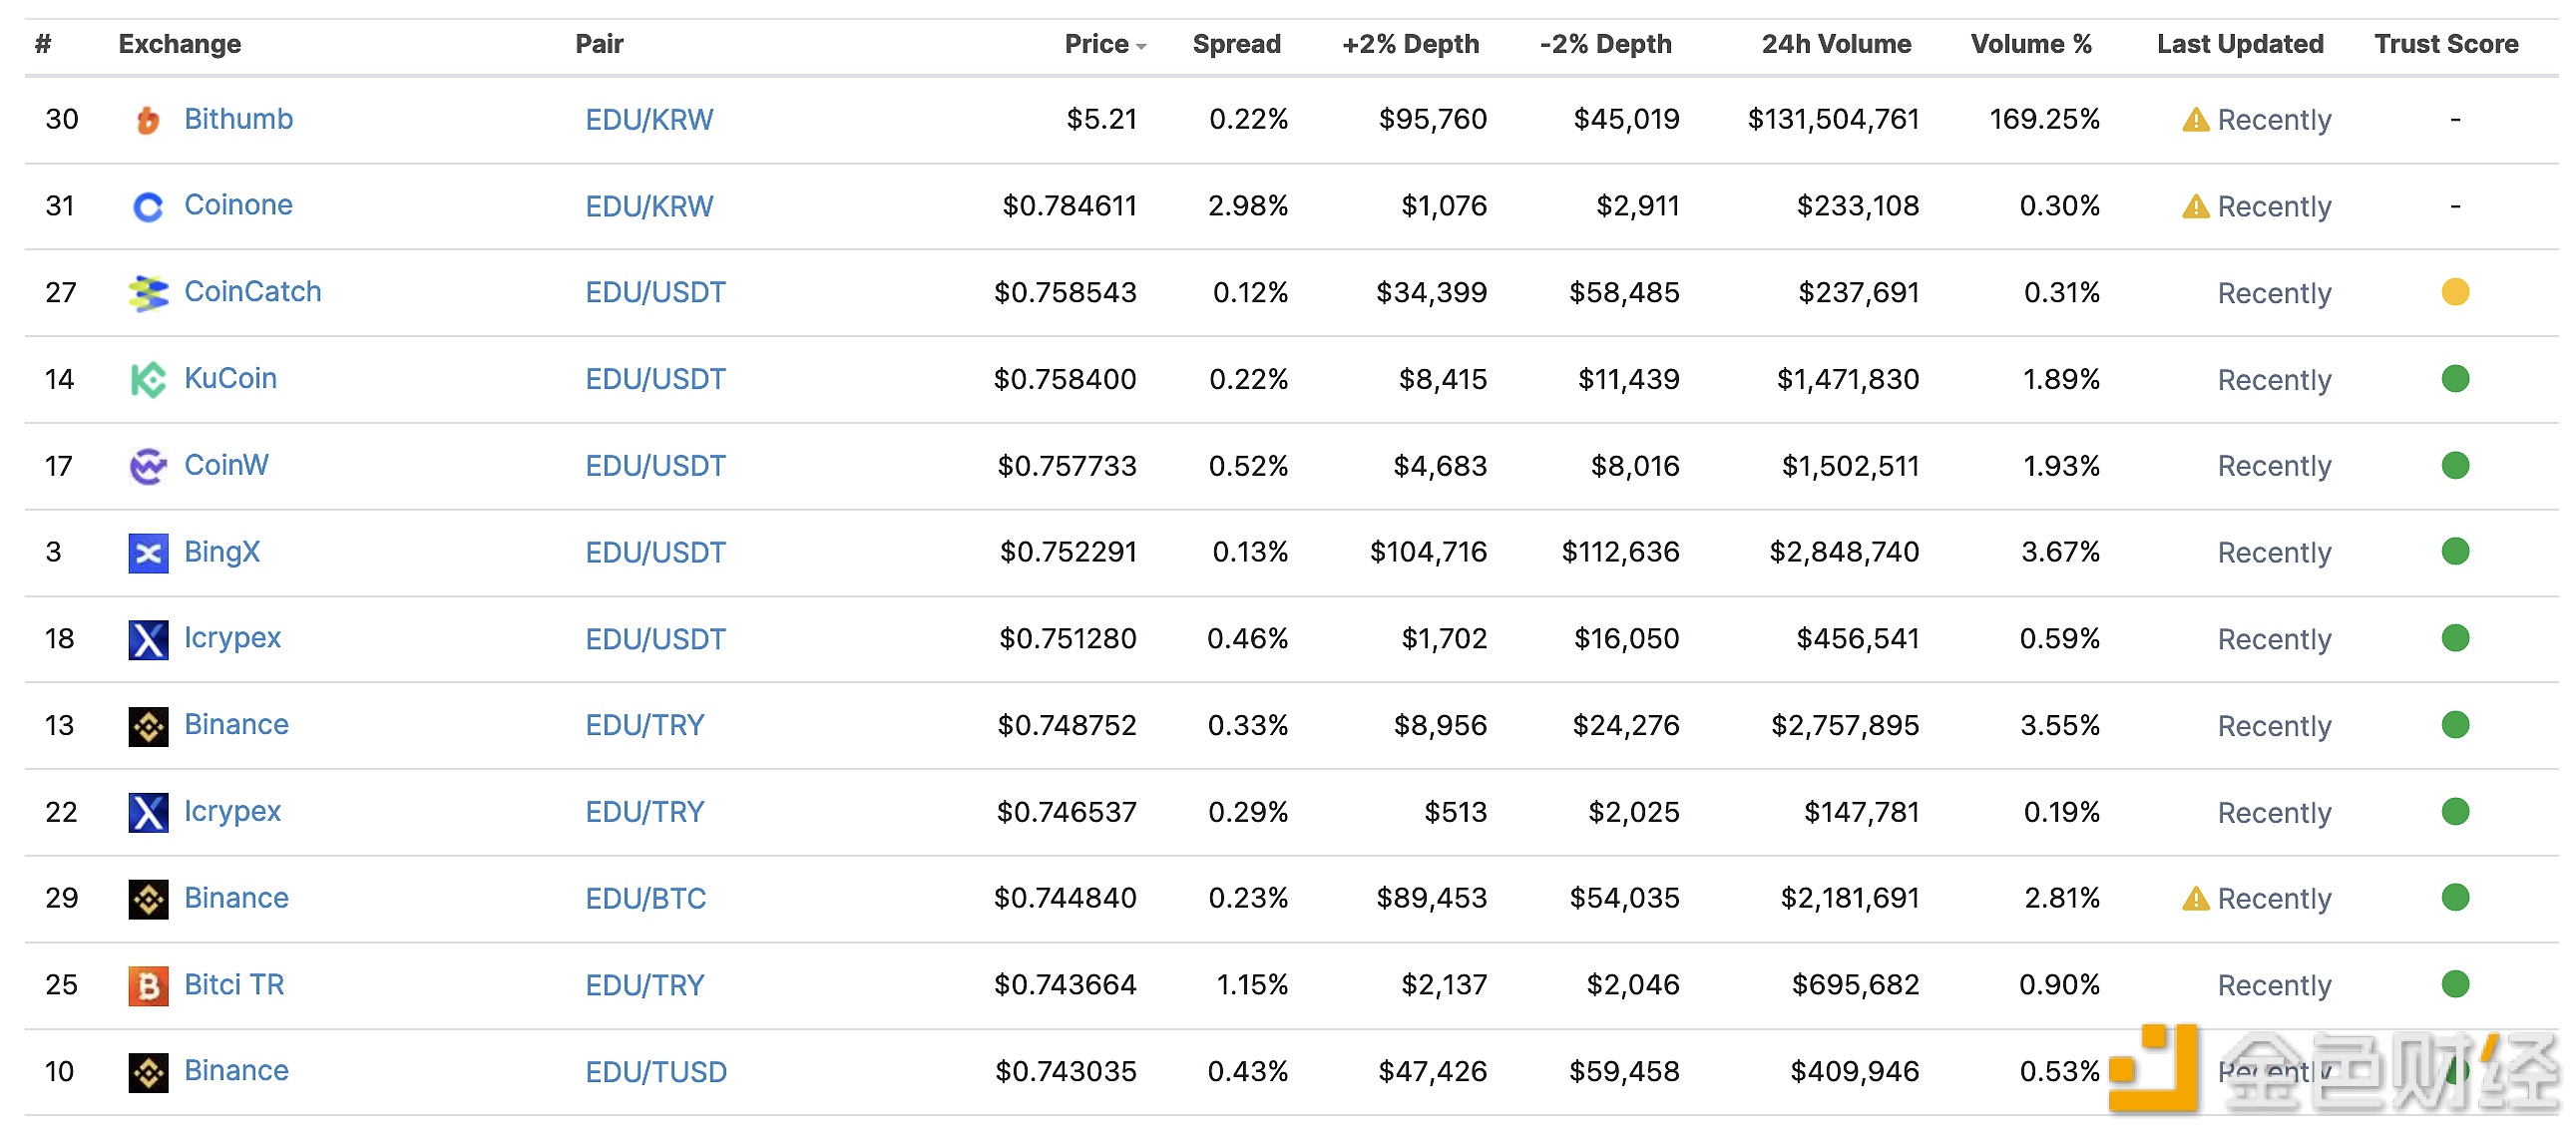Click the KuCoin exchange logo icon

[148, 379]
